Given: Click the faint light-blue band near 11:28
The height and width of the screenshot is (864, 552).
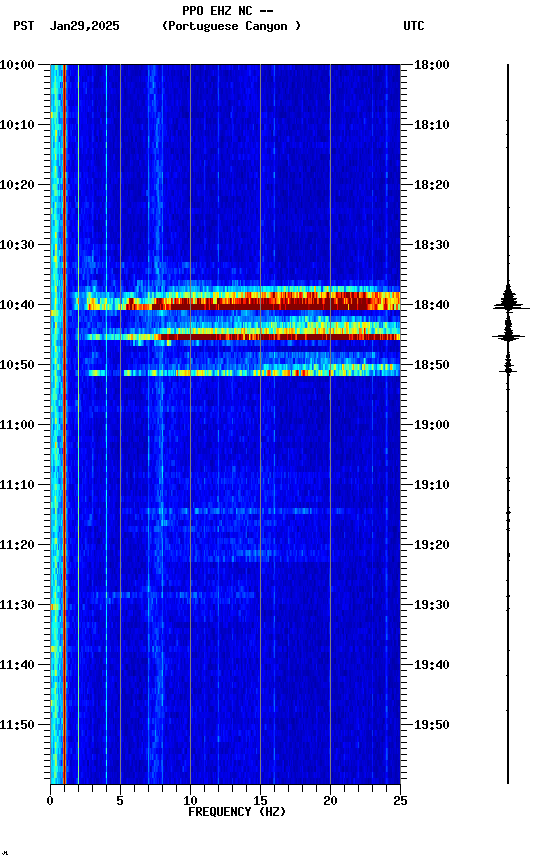Looking at the screenshot, I should pyautogui.click(x=171, y=595).
